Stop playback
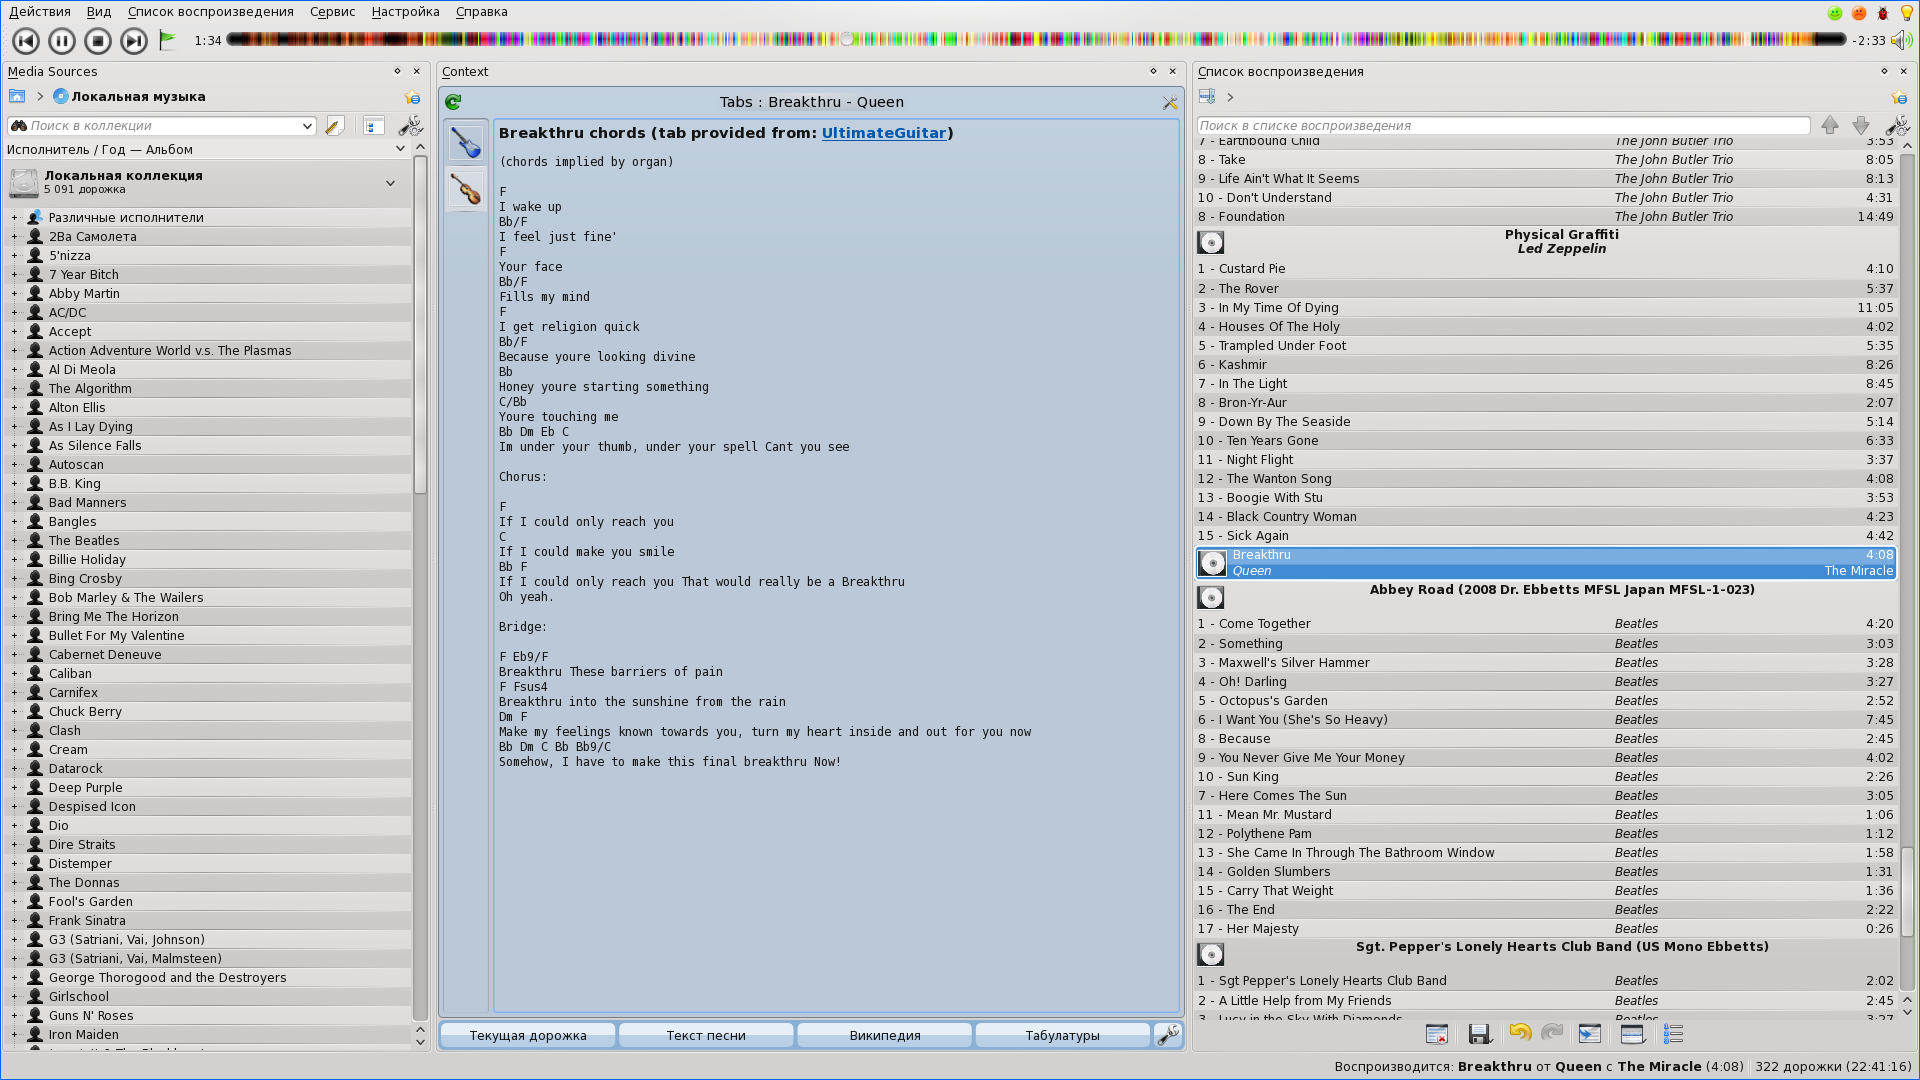Image resolution: width=1920 pixels, height=1080 pixels. point(98,41)
